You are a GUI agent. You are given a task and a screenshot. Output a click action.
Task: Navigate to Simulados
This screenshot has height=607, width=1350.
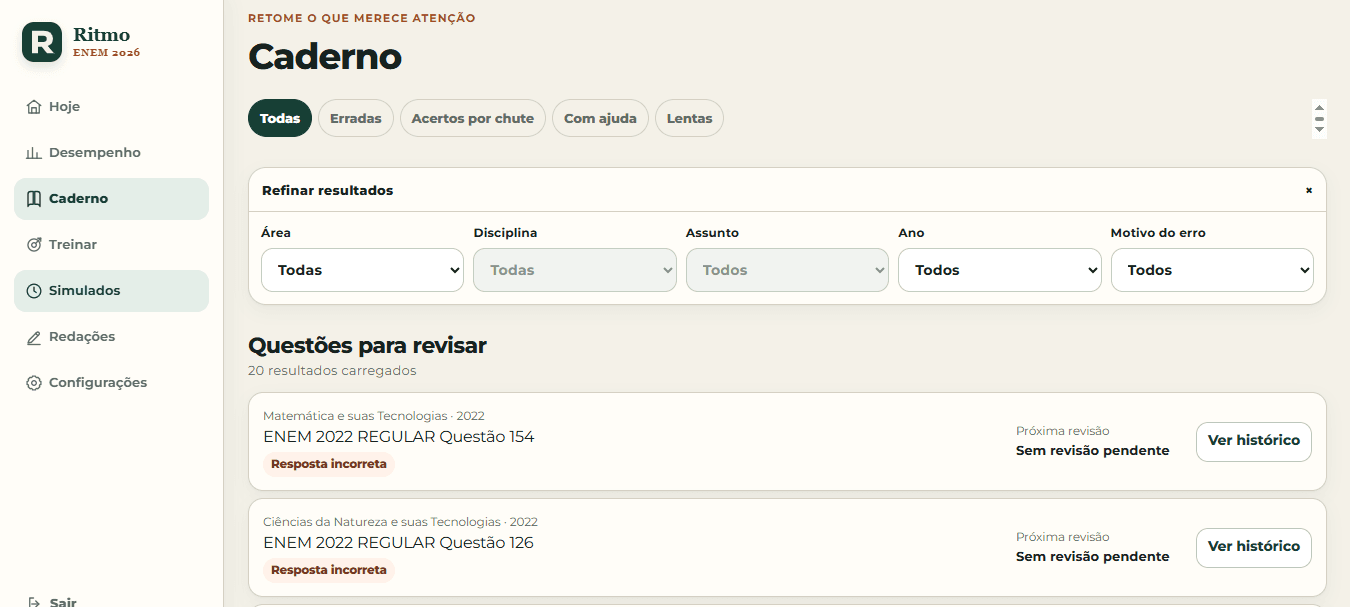point(111,291)
